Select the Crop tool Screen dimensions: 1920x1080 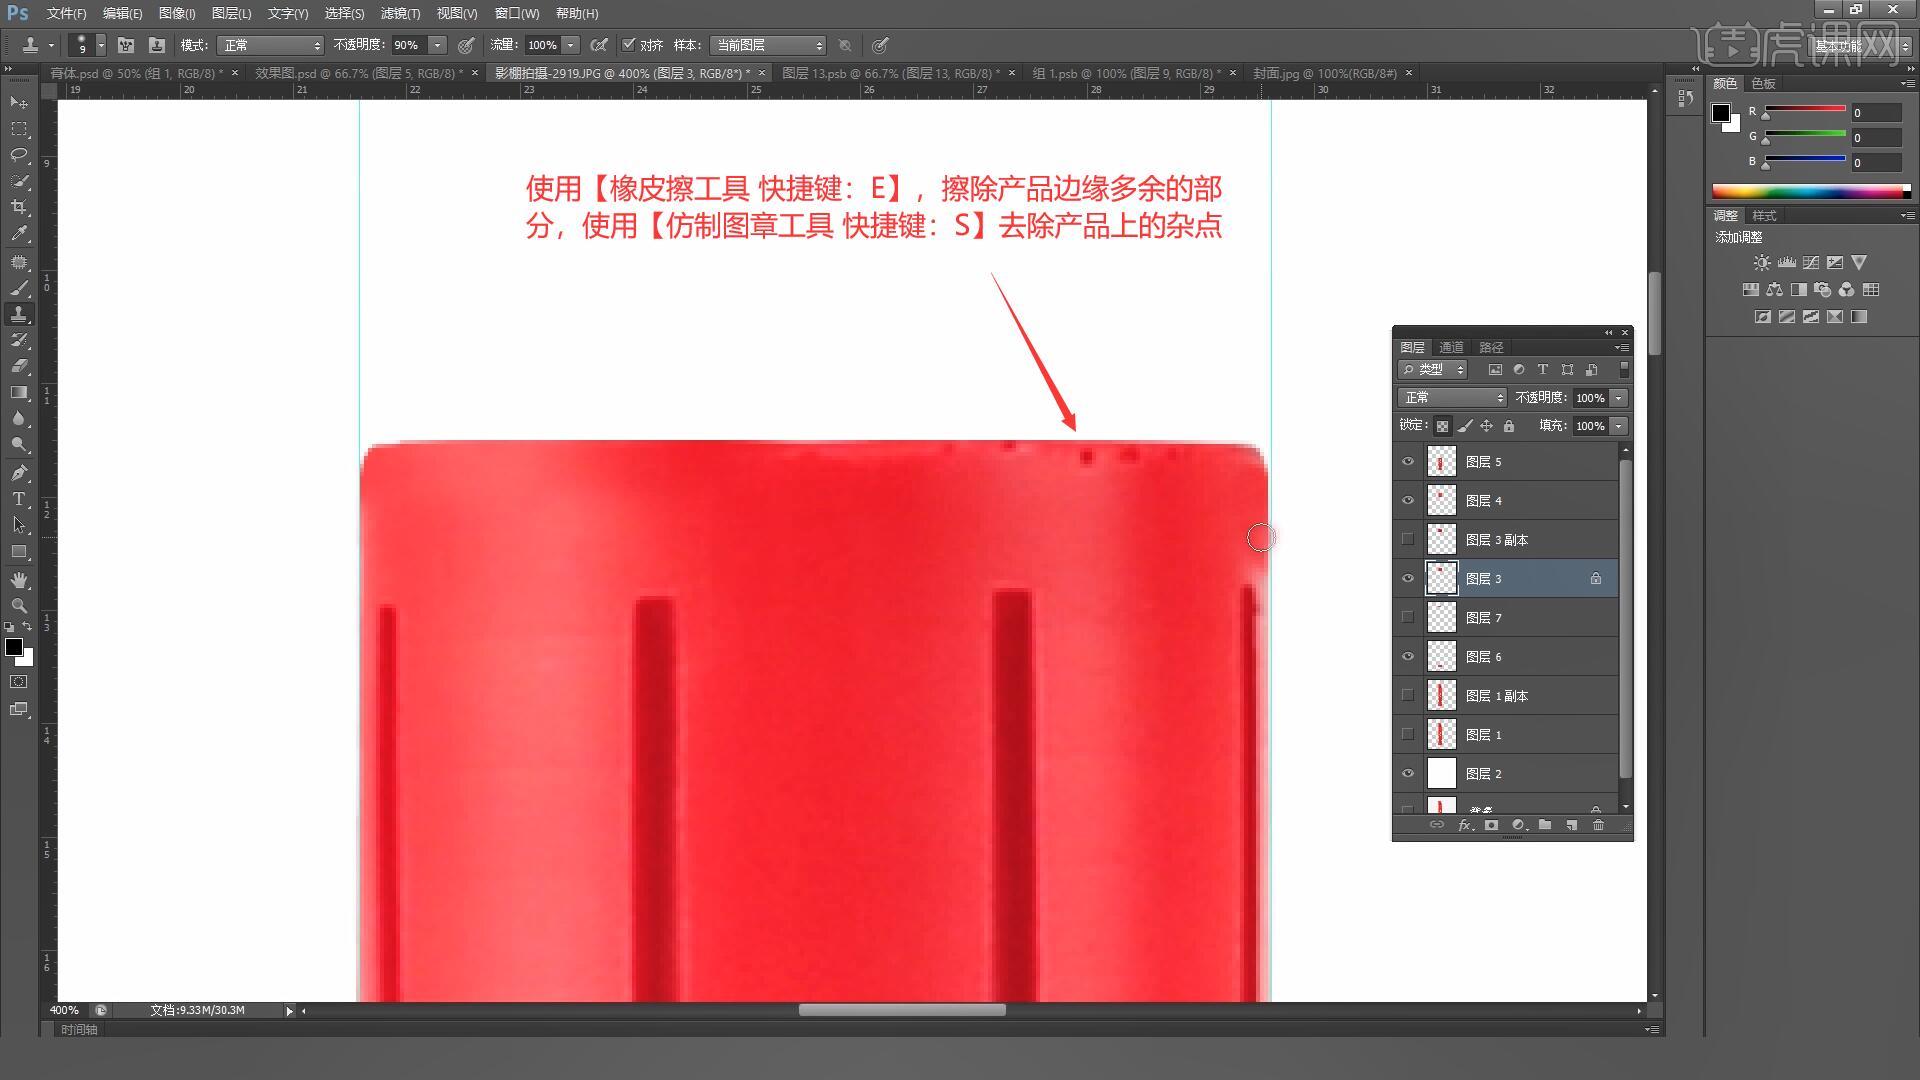(19, 207)
